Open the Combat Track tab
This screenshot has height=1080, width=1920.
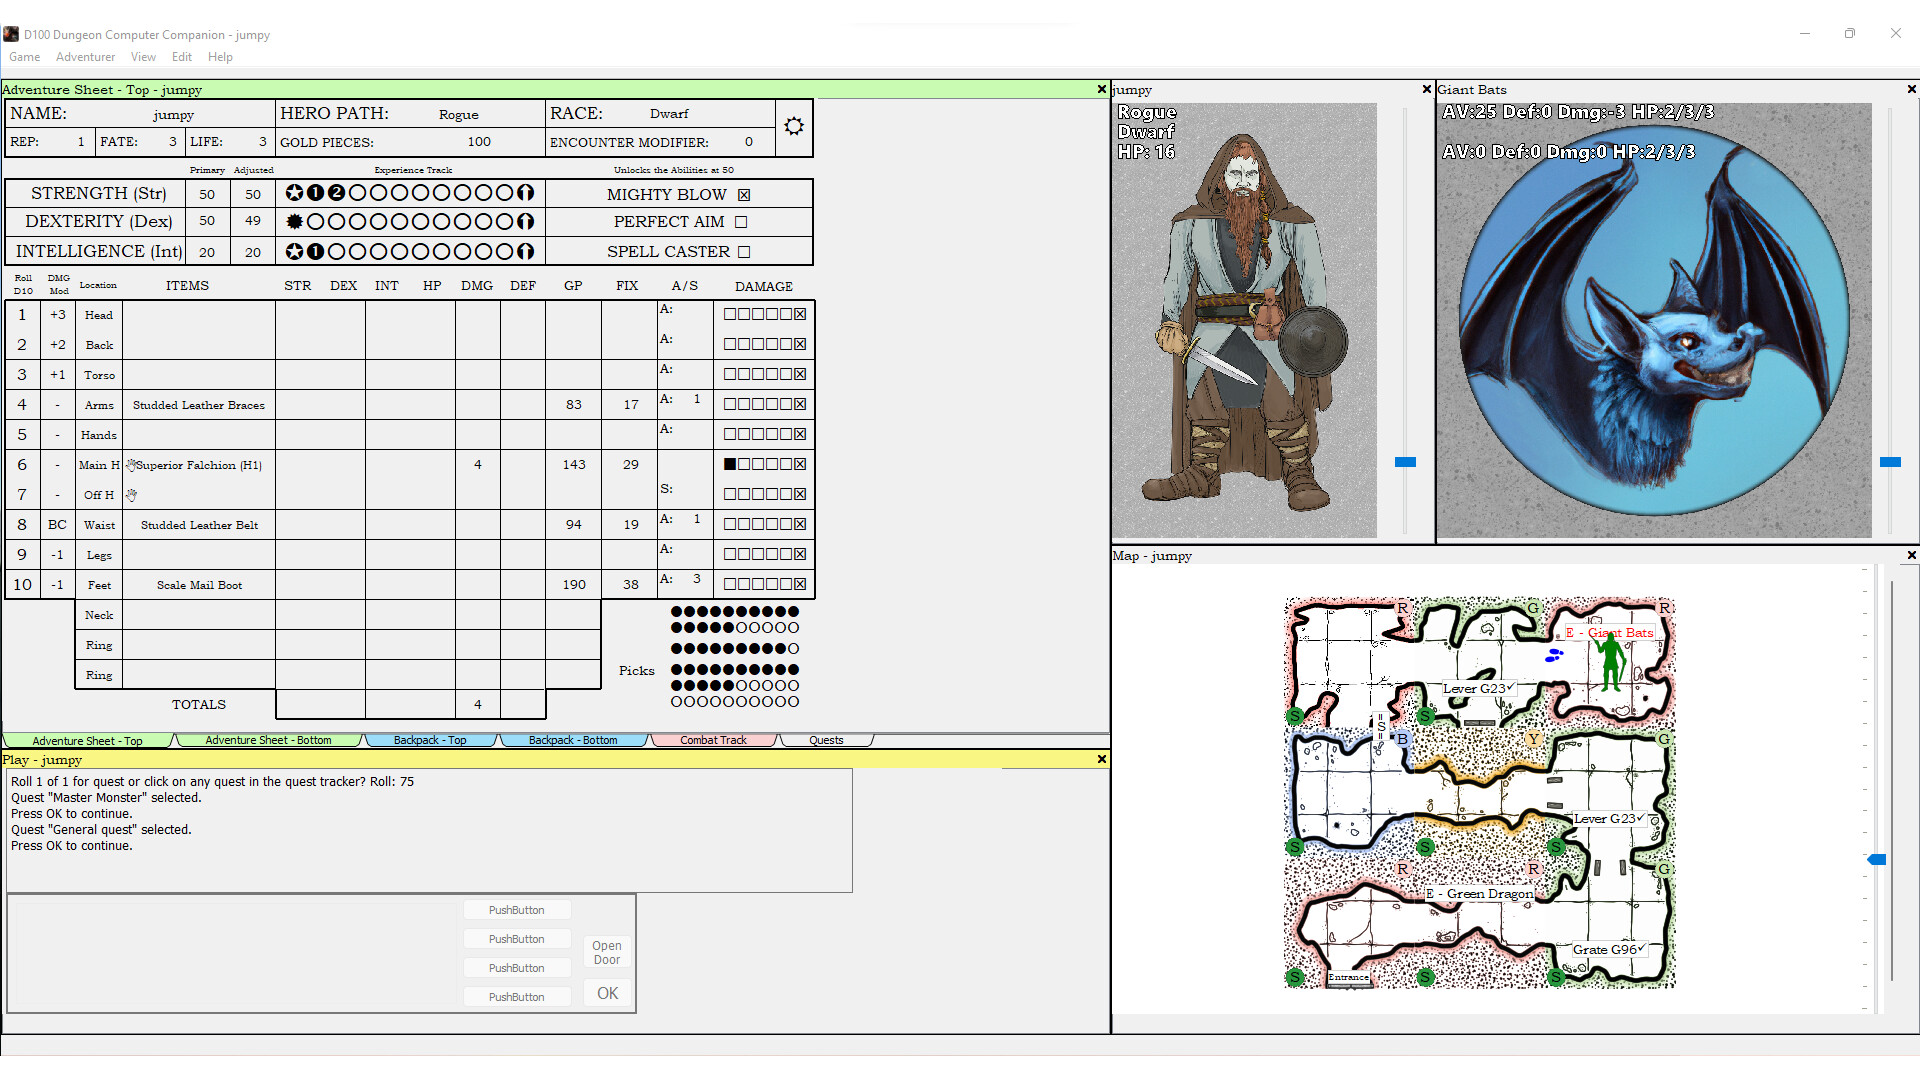[713, 740]
